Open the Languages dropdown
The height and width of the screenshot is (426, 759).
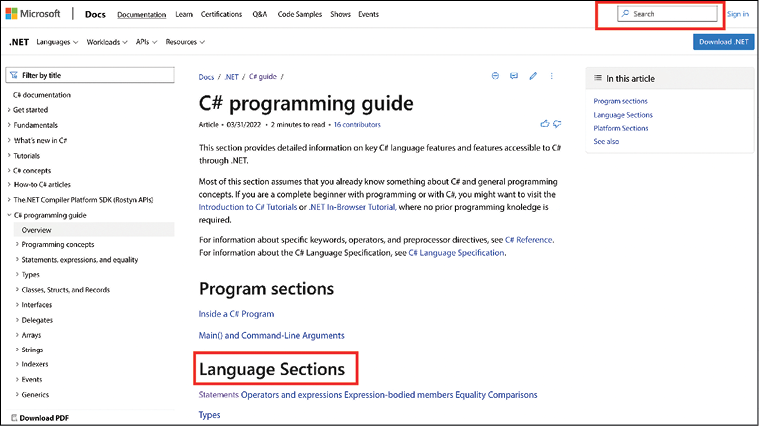pos(57,42)
